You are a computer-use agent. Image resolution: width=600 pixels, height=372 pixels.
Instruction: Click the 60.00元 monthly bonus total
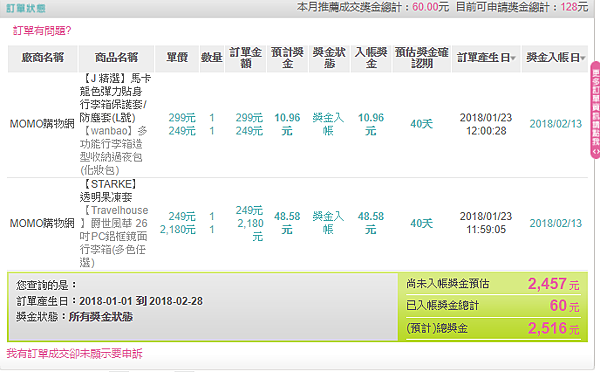(x=430, y=7)
